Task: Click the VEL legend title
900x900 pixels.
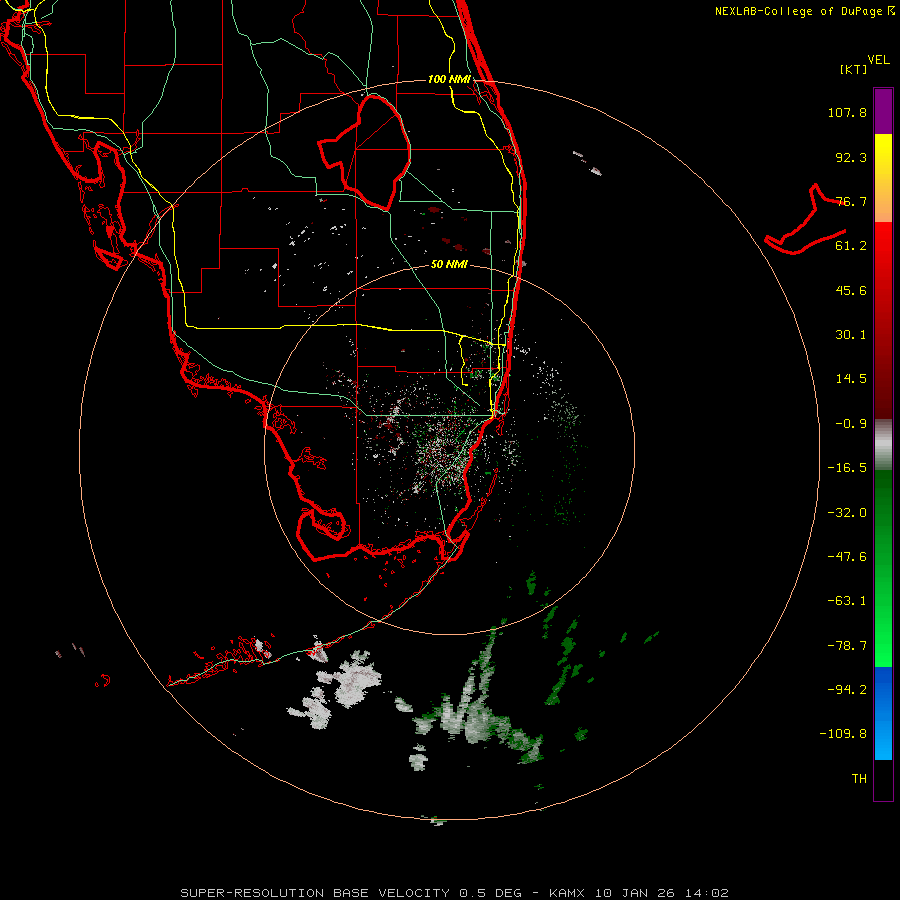Action: click(878, 60)
